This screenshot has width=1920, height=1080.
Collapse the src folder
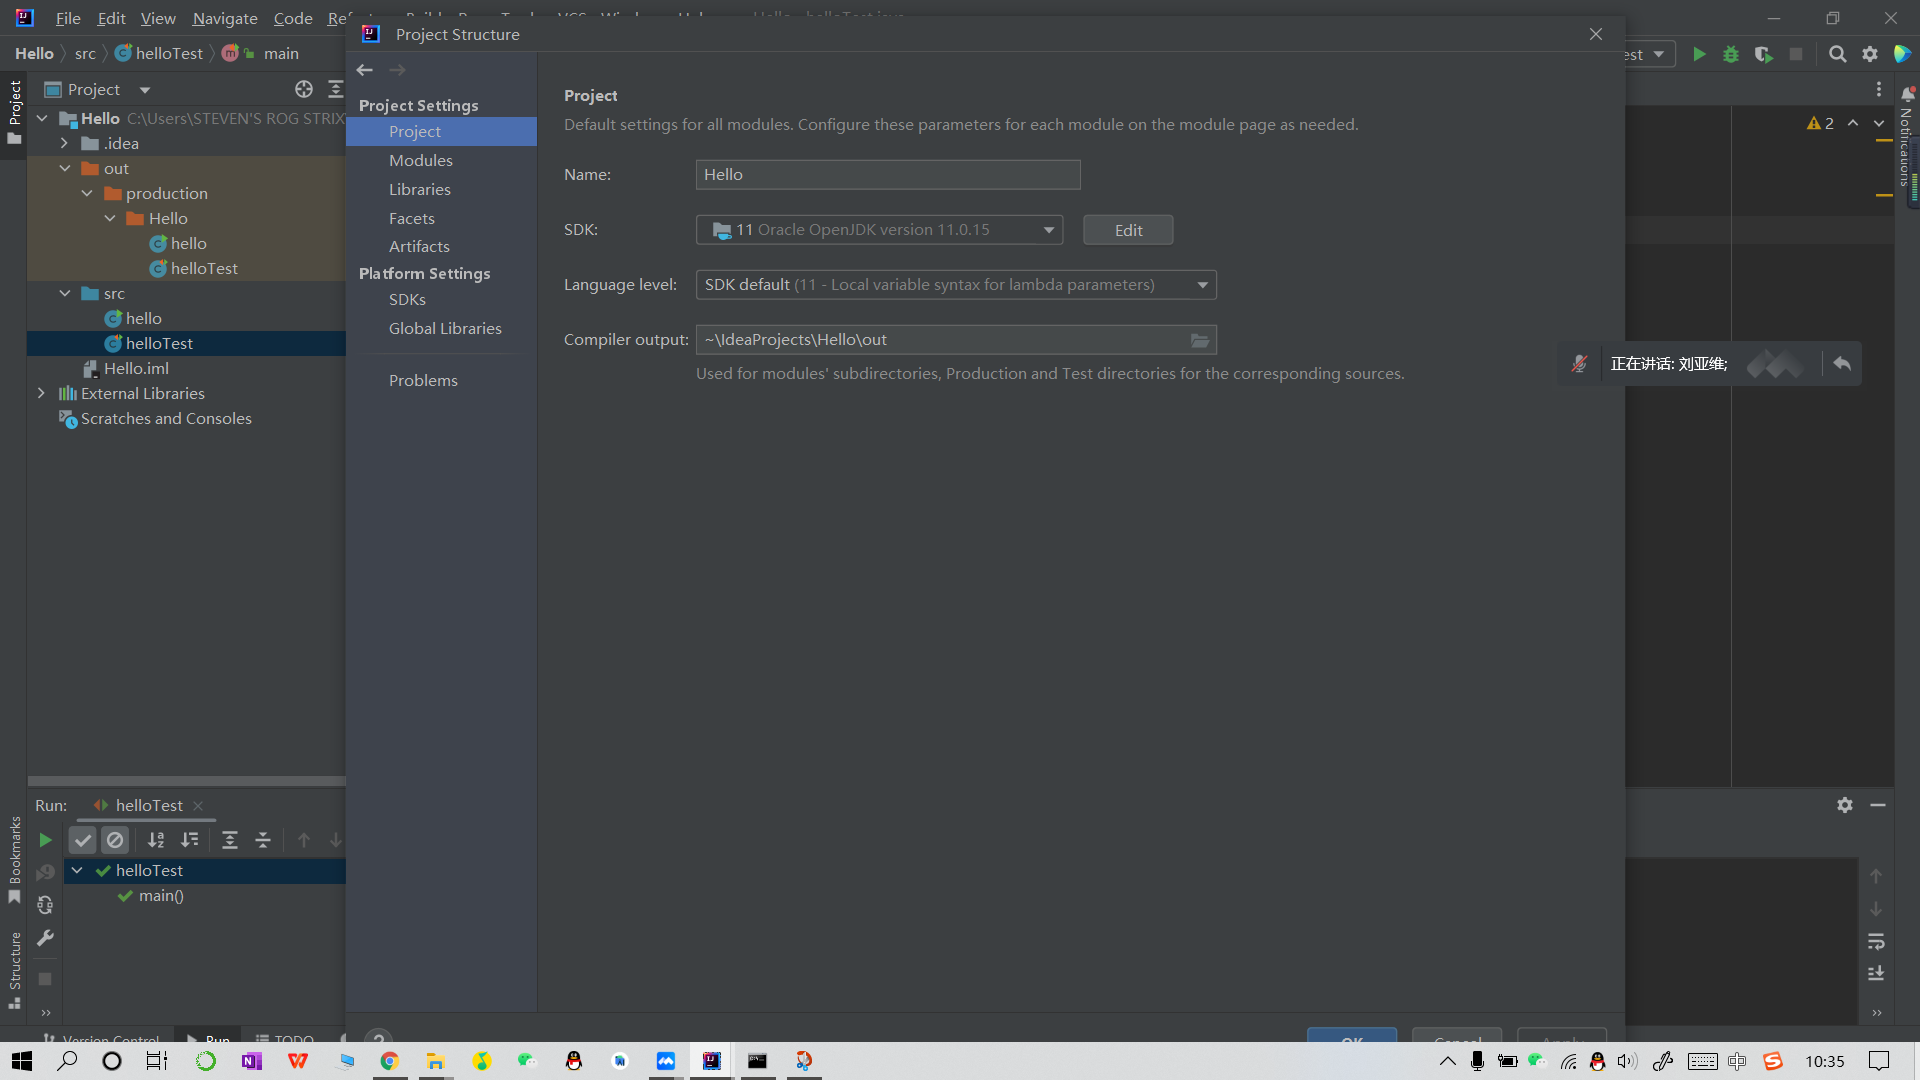[x=64, y=293]
